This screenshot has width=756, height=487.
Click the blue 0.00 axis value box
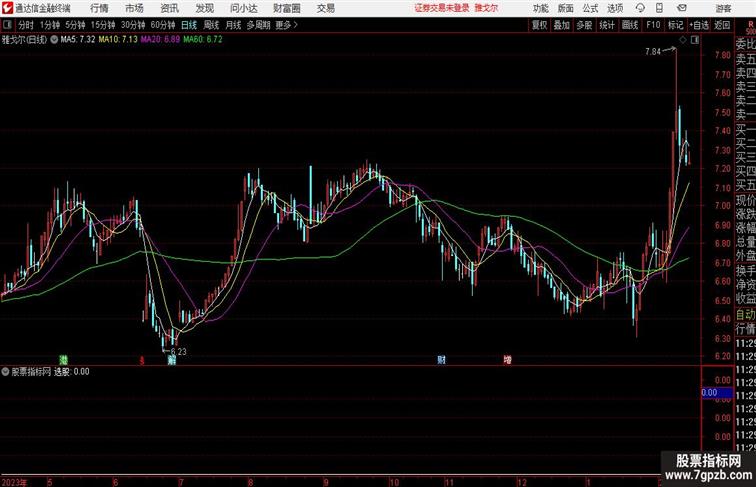[717, 393]
